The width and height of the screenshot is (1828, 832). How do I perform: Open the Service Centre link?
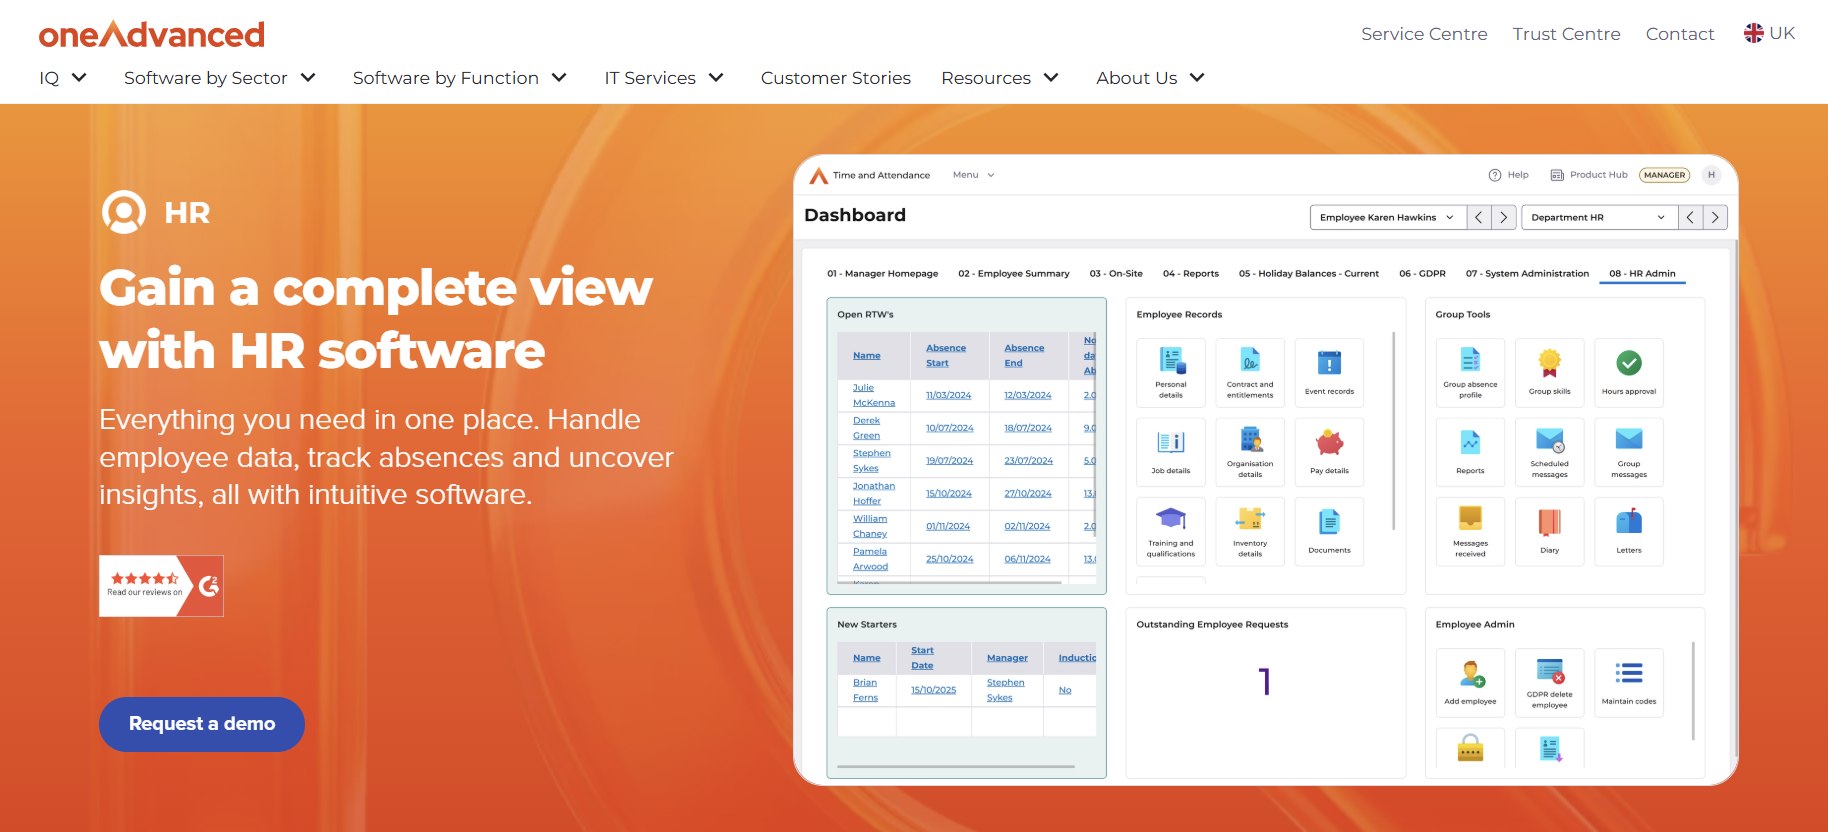coord(1424,34)
